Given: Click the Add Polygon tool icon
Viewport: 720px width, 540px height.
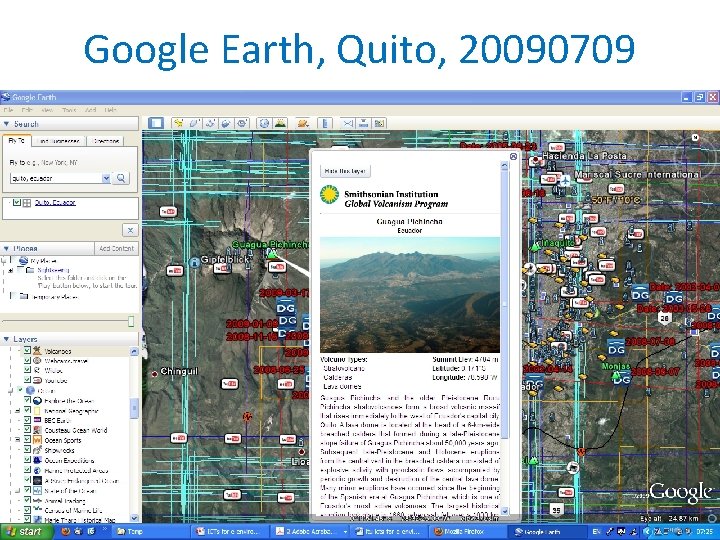Looking at the screenshot, I should (x=194, y=123).
